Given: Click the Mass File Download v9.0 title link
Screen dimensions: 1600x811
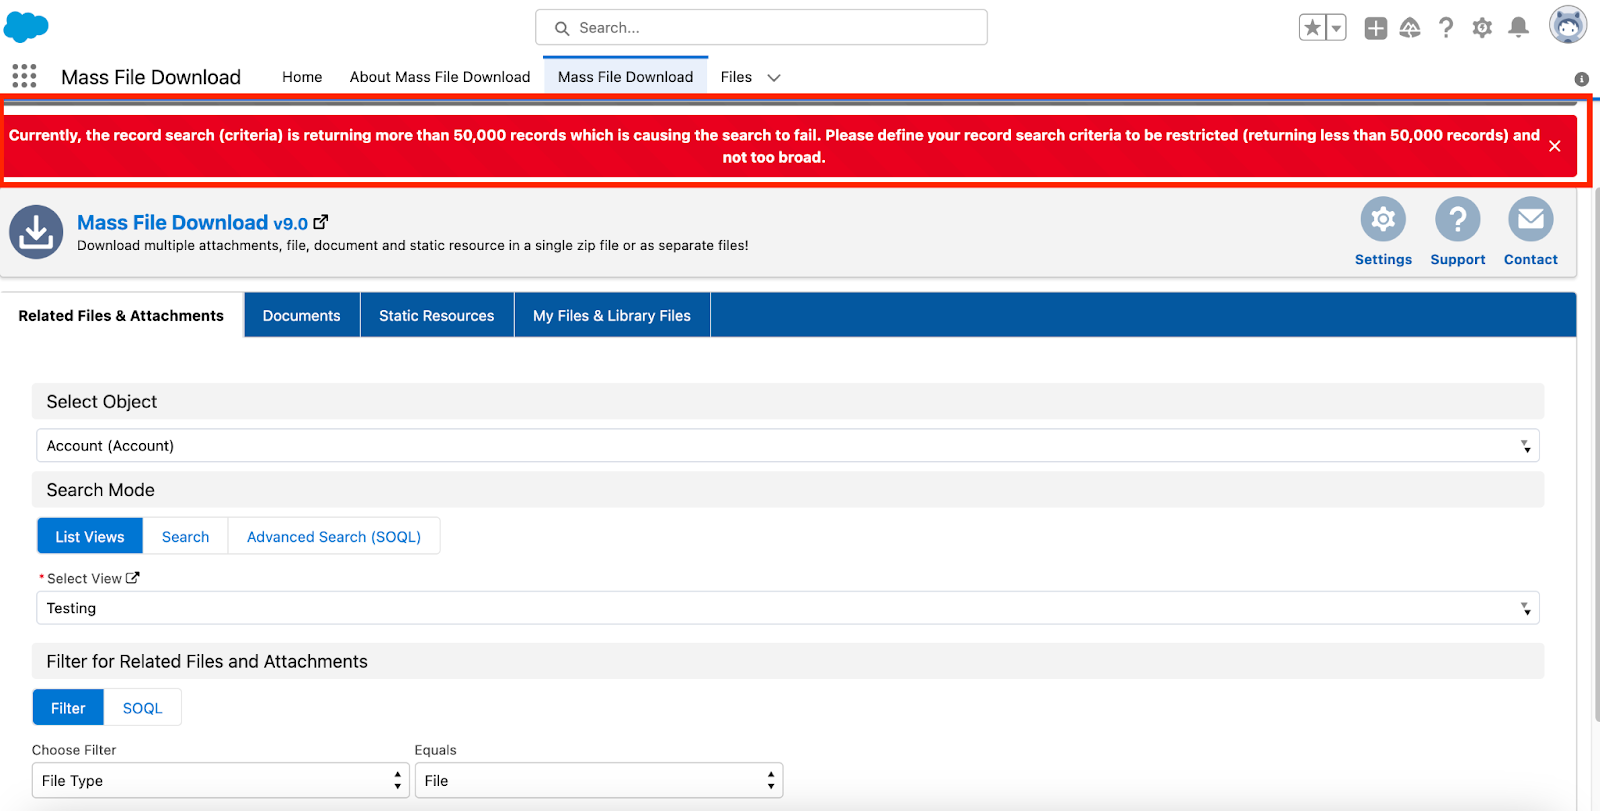Looking at the screenshot, I should pyautogui.click(x=192, y=222).
